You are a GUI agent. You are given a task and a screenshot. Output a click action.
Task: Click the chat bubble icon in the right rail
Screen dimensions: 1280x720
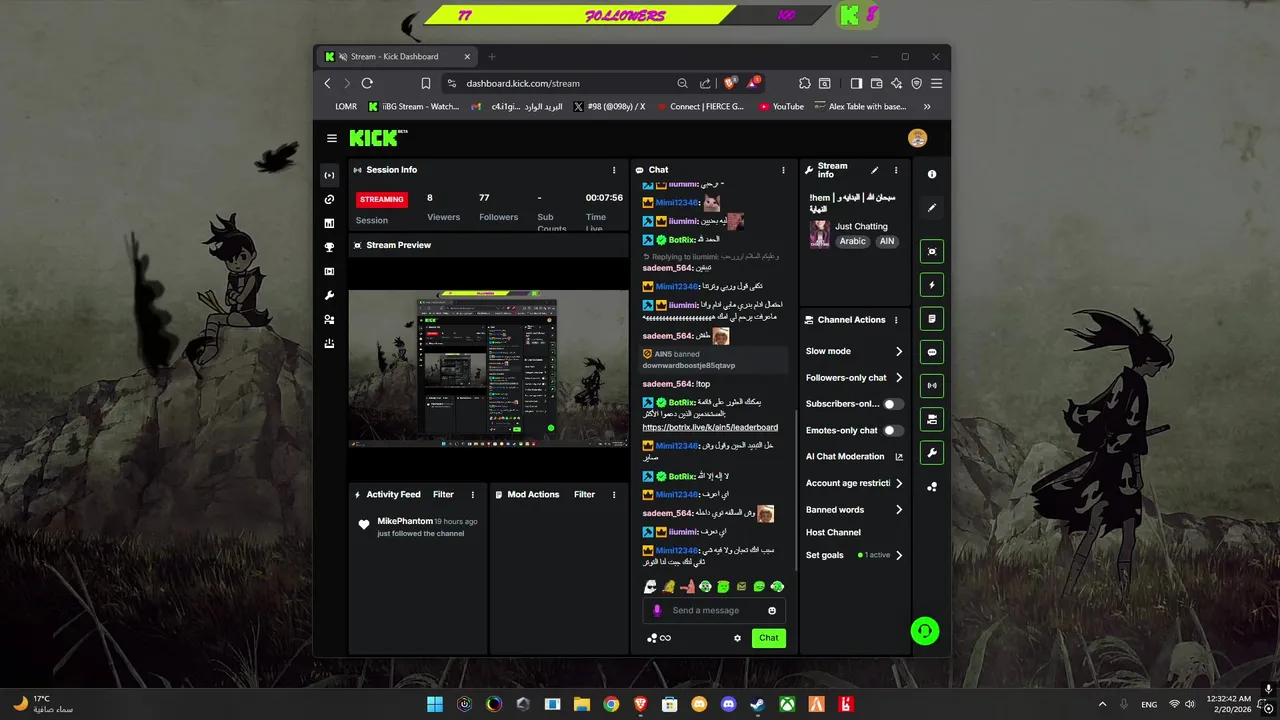click(932, 352)
